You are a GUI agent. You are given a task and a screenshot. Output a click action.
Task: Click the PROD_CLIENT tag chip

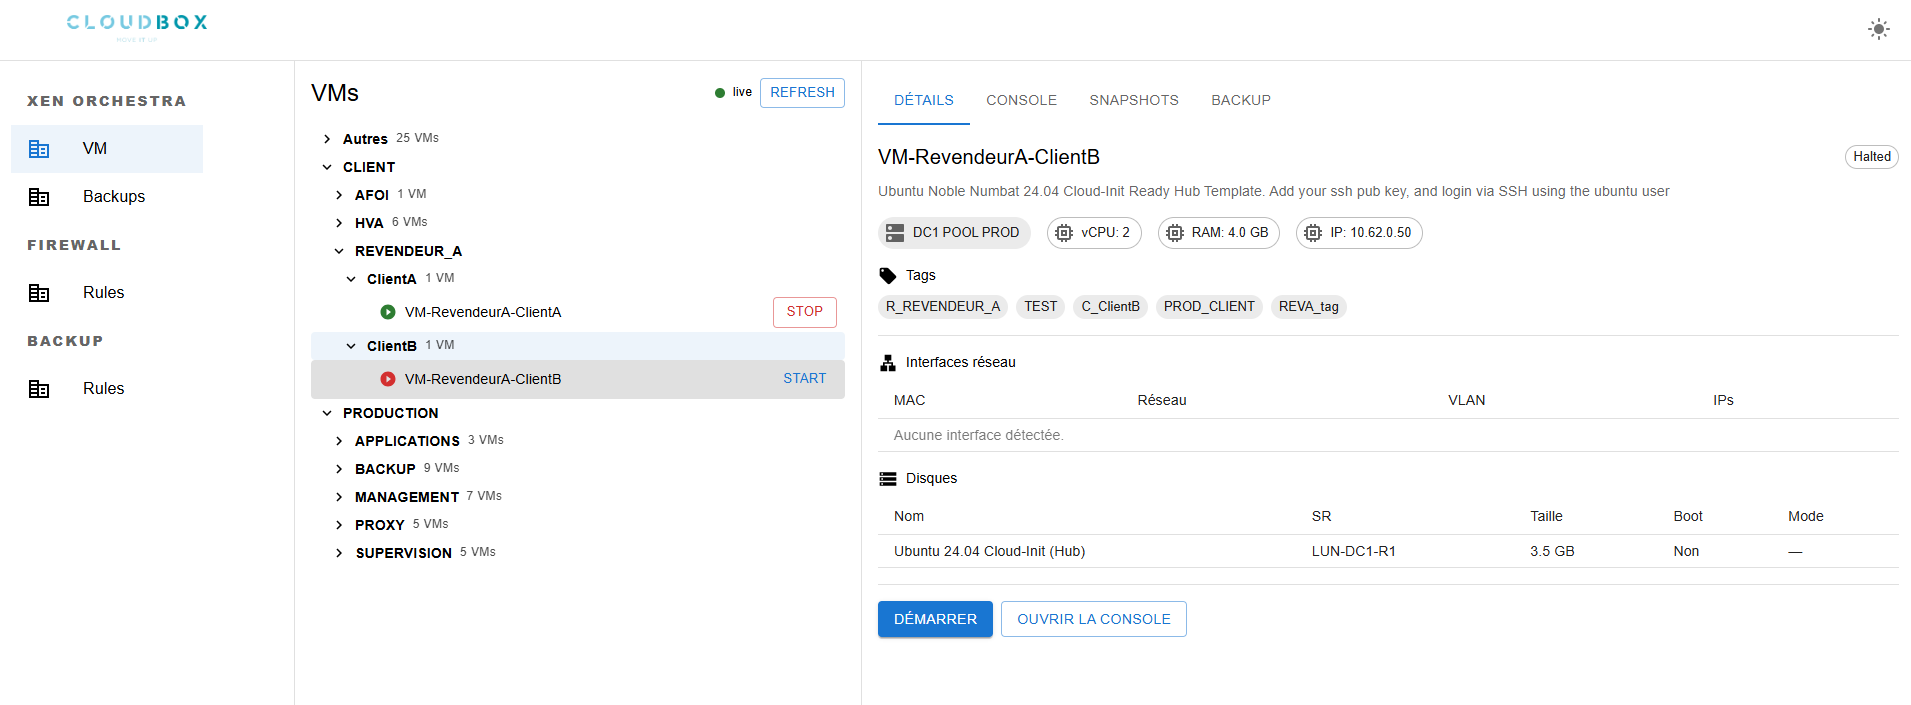click(1208, 307)
